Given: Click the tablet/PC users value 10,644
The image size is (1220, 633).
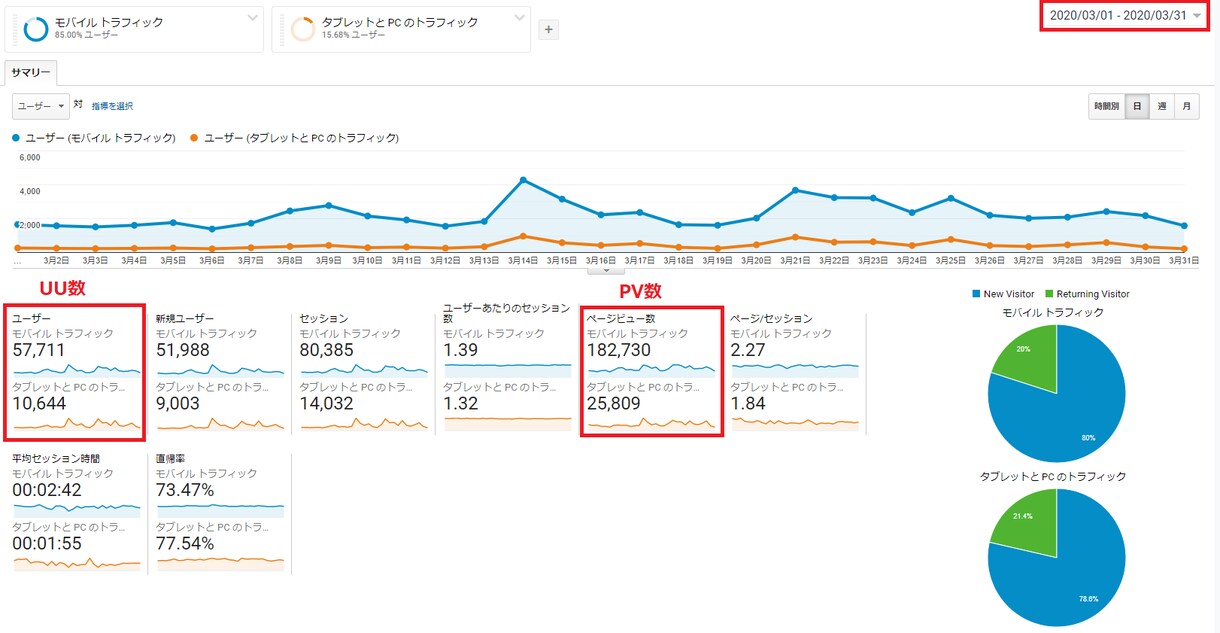Looking at the screenshot, I should click(39, 404).
